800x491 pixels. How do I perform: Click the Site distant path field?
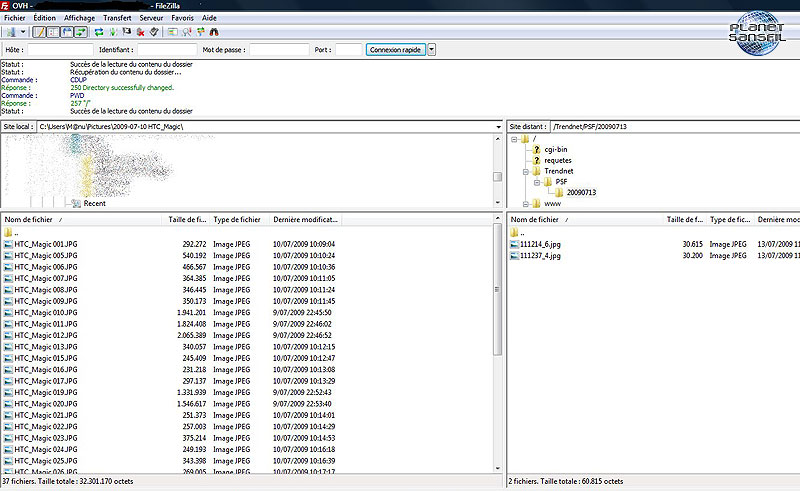point(675,127)
